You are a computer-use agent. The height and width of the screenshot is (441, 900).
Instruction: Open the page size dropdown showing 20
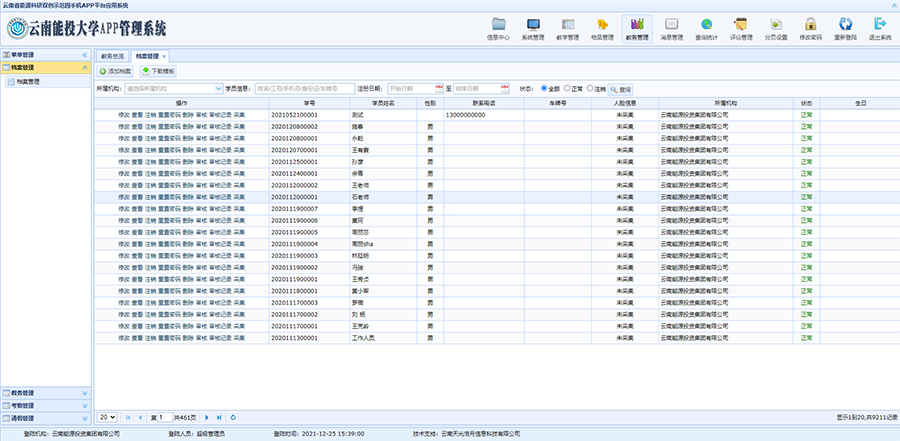click(106, 416)
